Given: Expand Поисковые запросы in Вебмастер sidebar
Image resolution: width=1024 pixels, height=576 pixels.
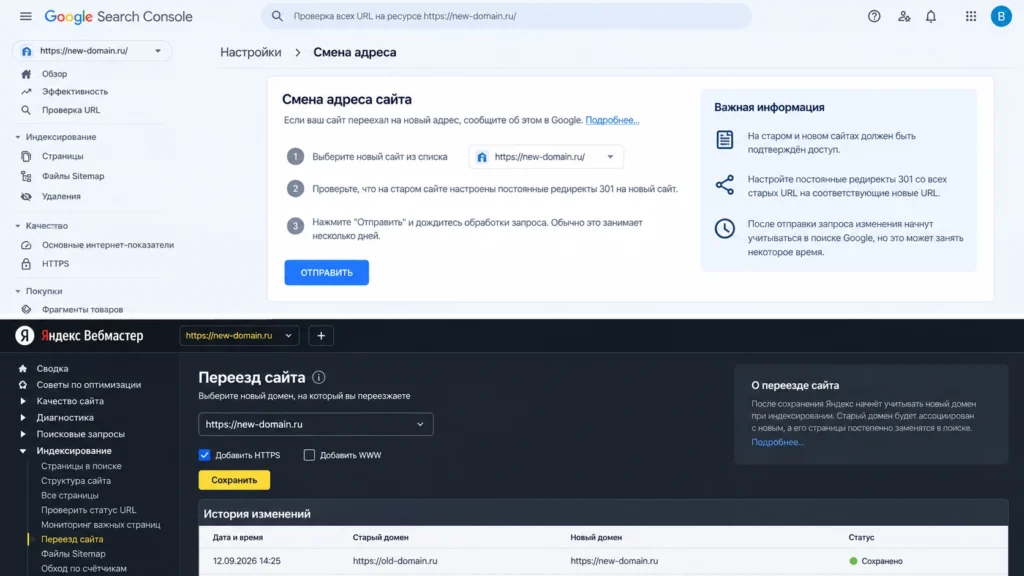Looking at the screenshot, I should tap(23, 434).
